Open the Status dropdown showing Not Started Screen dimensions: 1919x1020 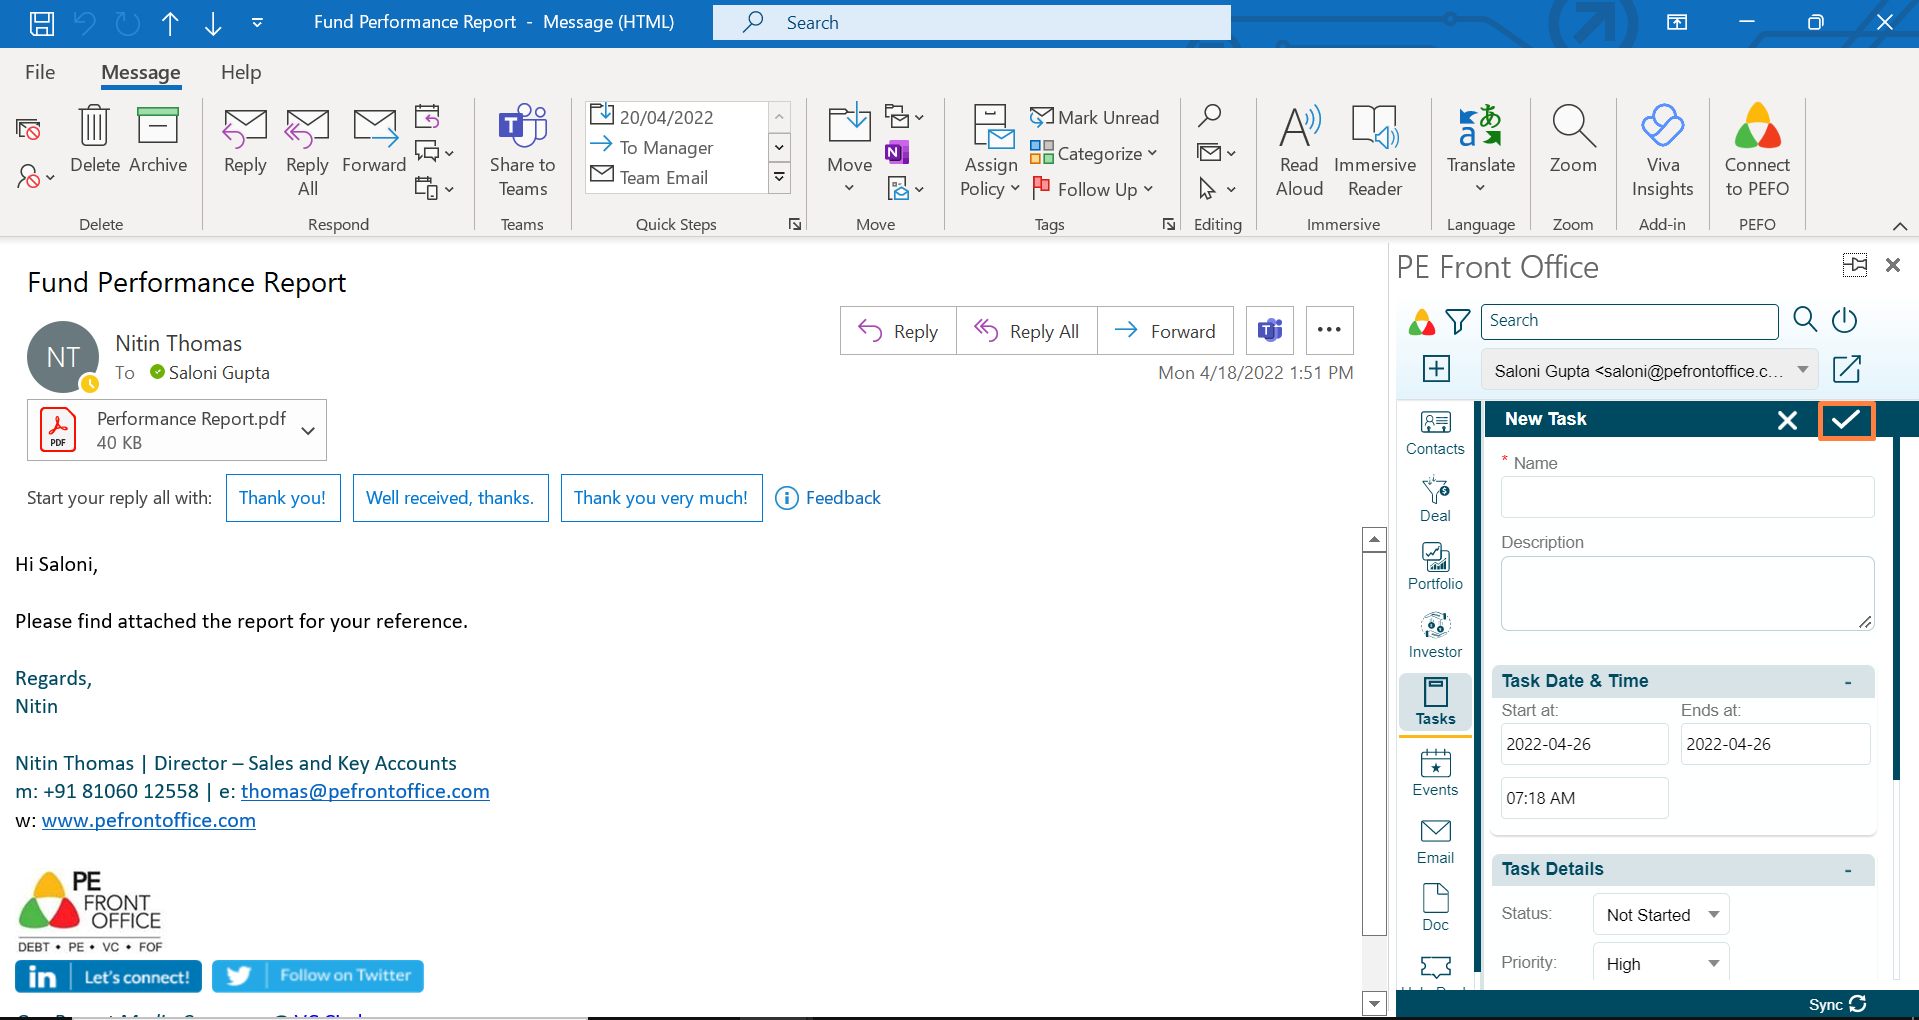(x=1660, y=915)
